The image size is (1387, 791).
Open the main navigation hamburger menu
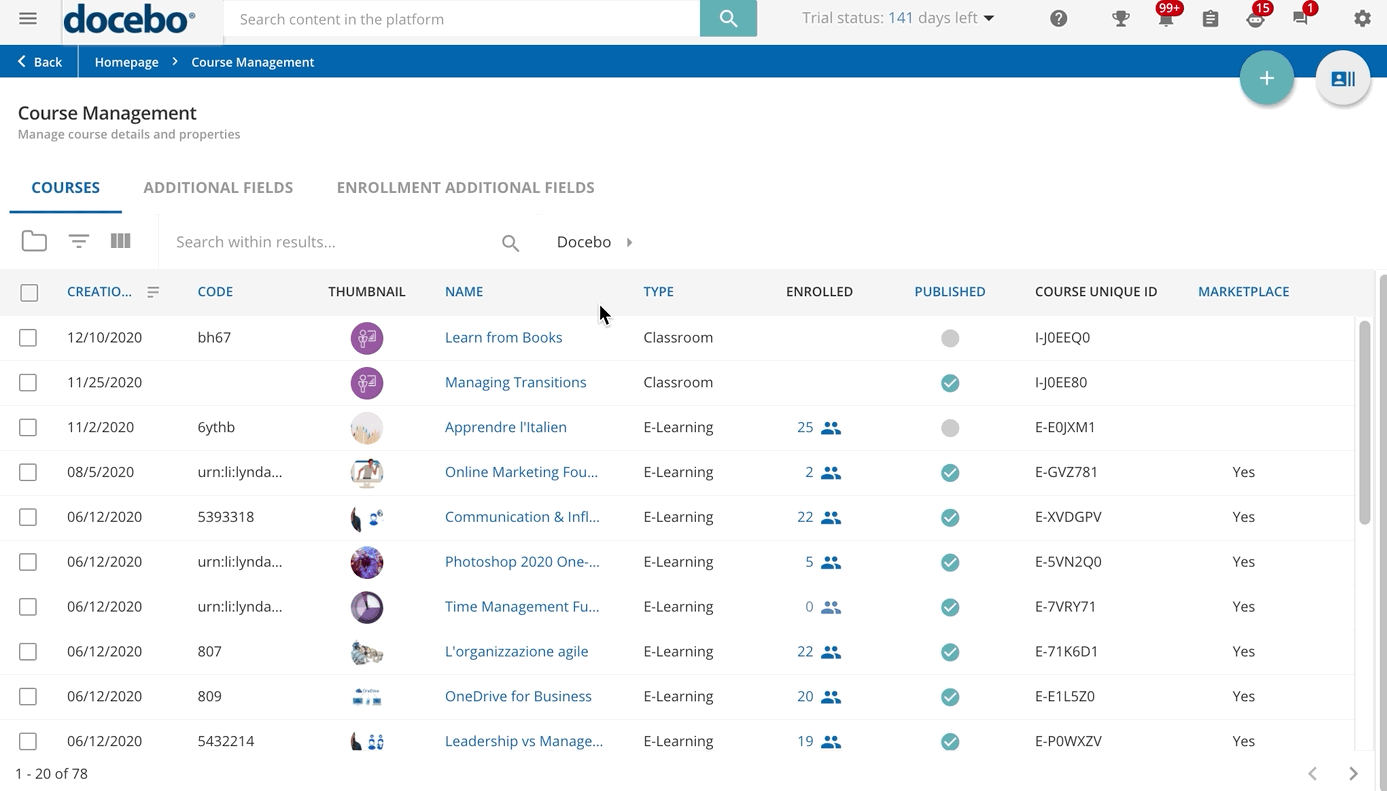[27, 18]
